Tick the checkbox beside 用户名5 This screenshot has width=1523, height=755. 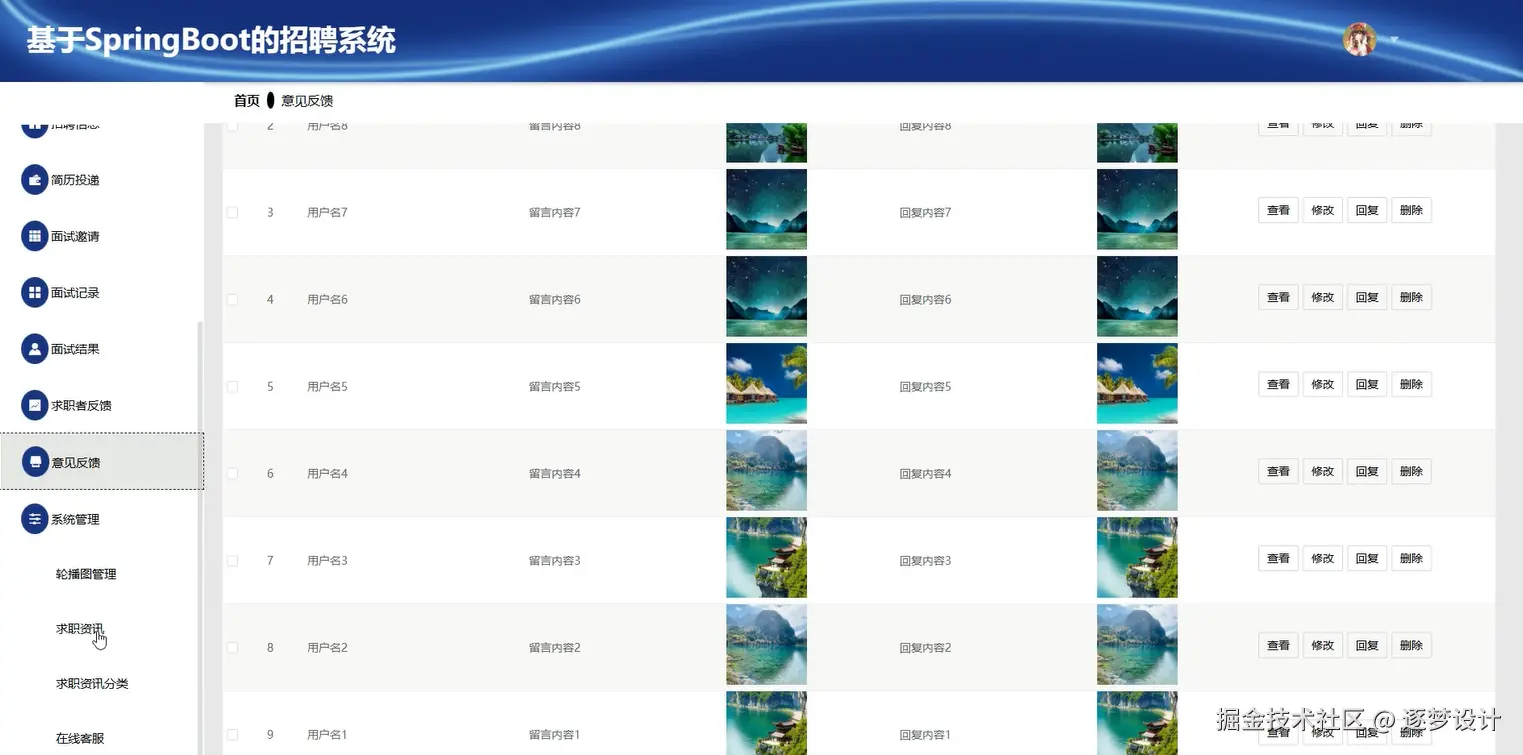(231, 386)
